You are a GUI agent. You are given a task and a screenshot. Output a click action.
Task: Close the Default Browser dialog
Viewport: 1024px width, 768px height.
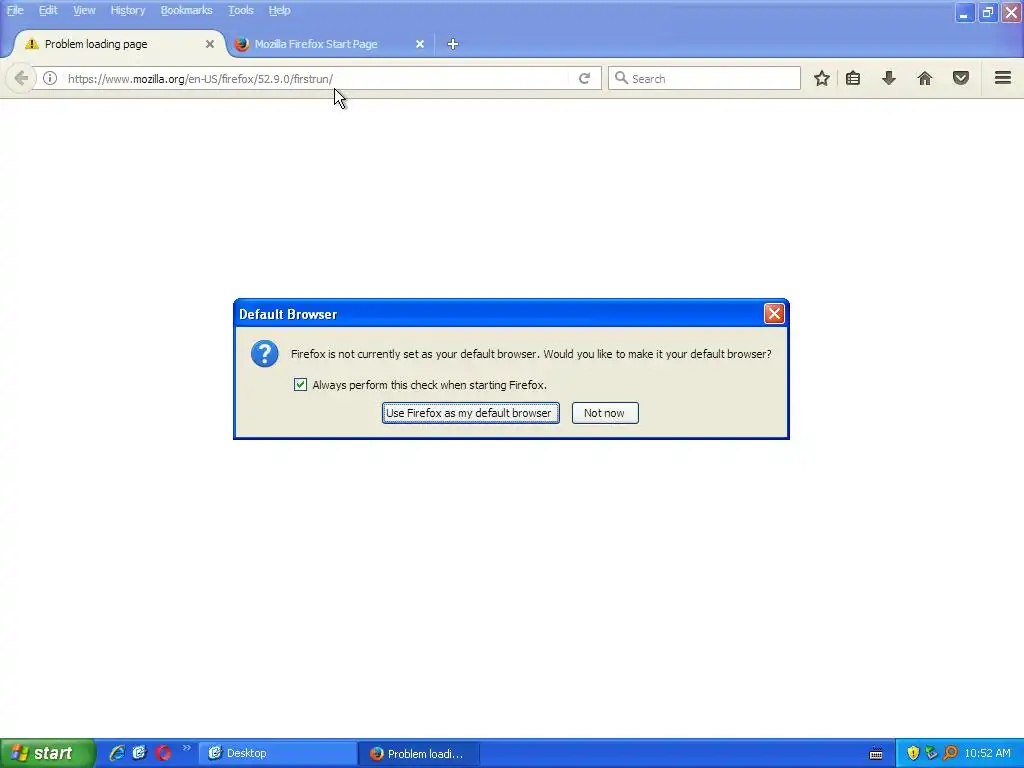tap(774, 314)
